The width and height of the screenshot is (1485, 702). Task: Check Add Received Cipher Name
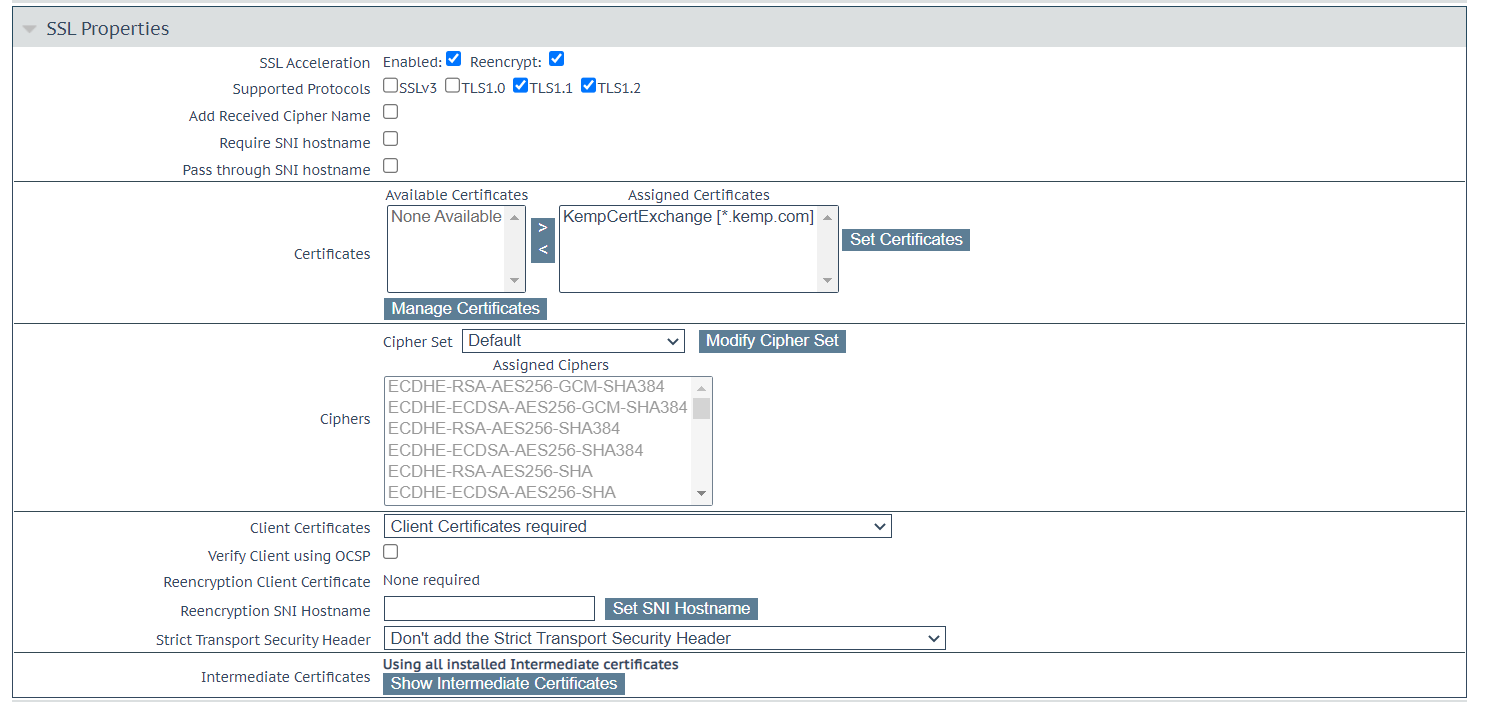coord(391,112)
